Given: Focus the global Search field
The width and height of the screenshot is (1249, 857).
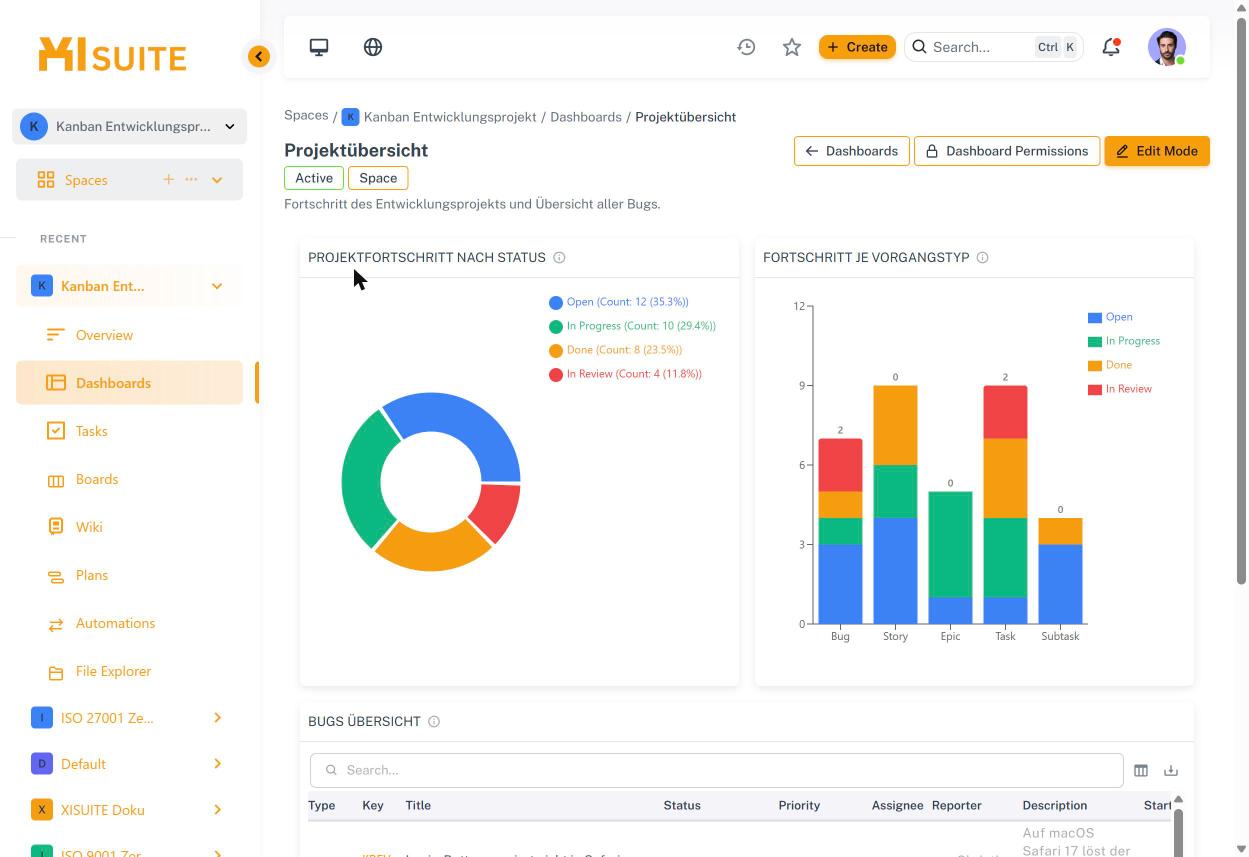Looking at the screenshot, I should click(994, 47).
